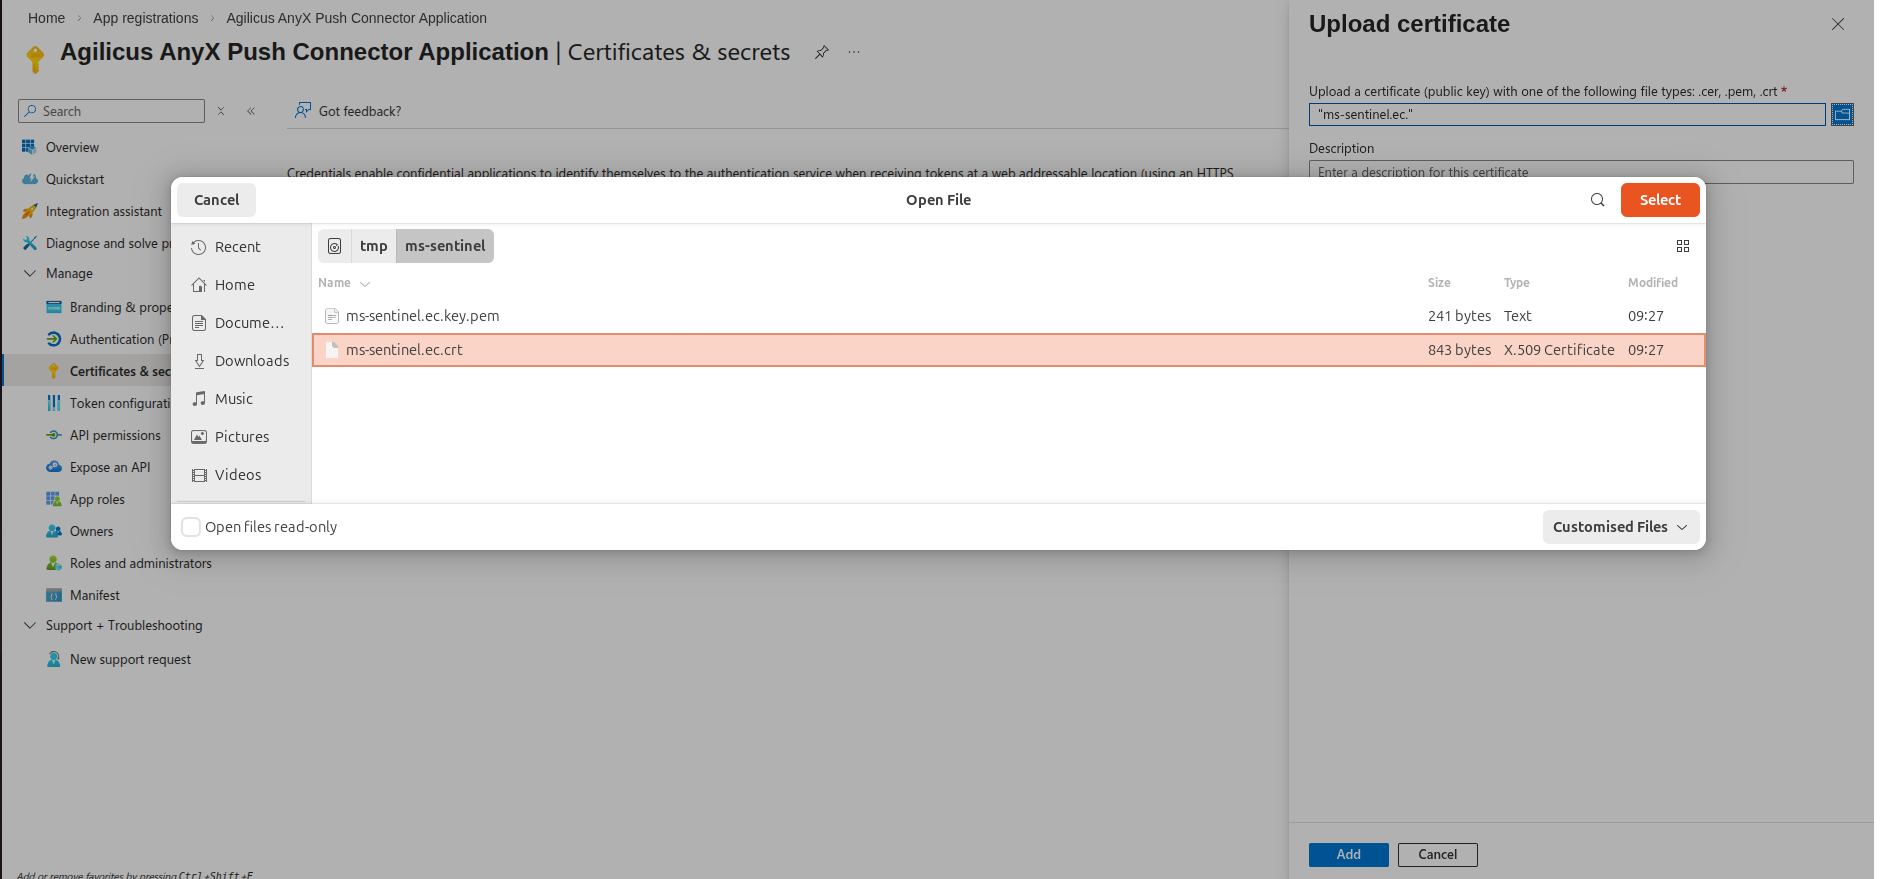Click the certificate file name field
The width and height of the screenshot is (1883, 879).
1567,115
